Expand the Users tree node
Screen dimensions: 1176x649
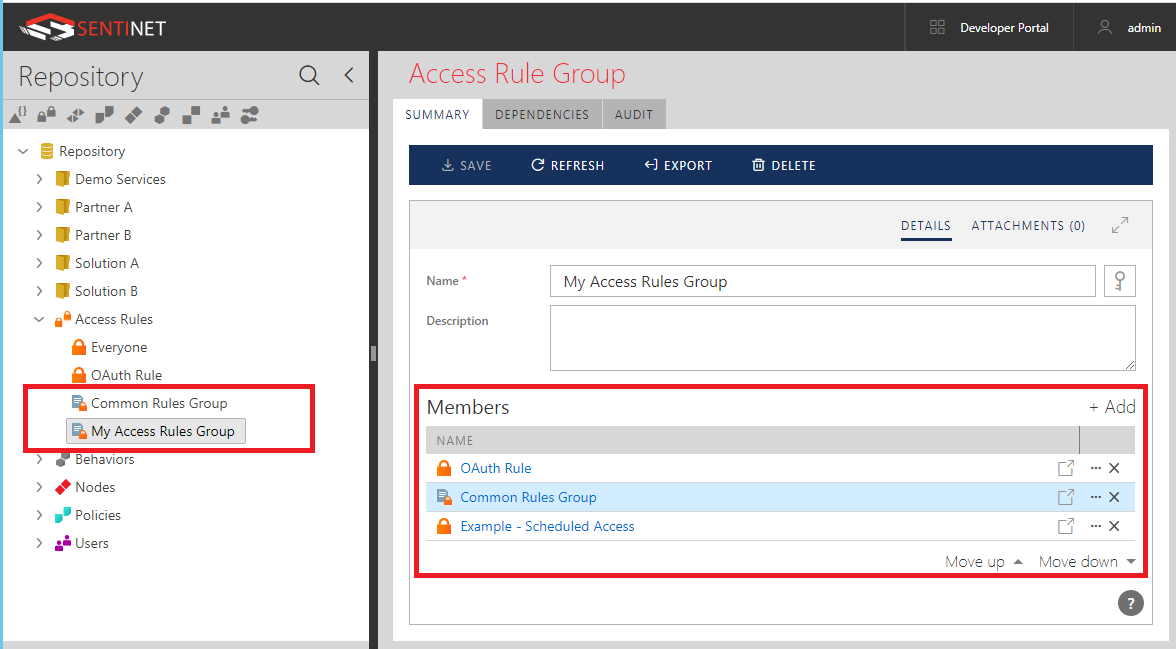coord(39,543)
